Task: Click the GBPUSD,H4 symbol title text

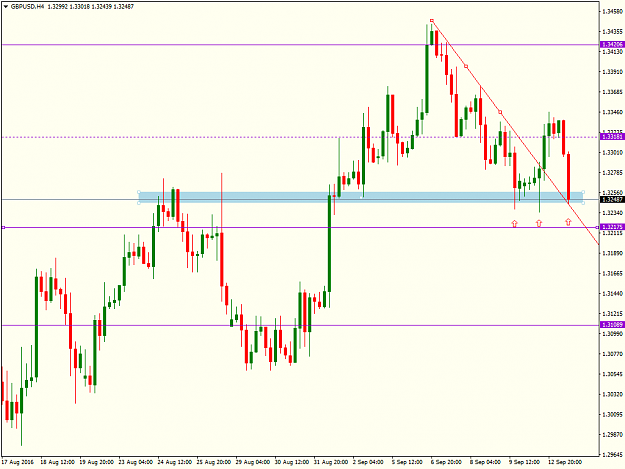Action: tap(28, 6)
